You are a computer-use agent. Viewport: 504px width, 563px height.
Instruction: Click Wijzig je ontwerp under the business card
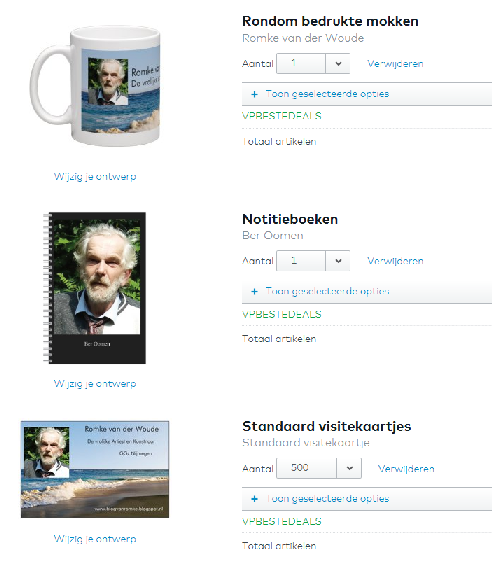click(95, 539)
